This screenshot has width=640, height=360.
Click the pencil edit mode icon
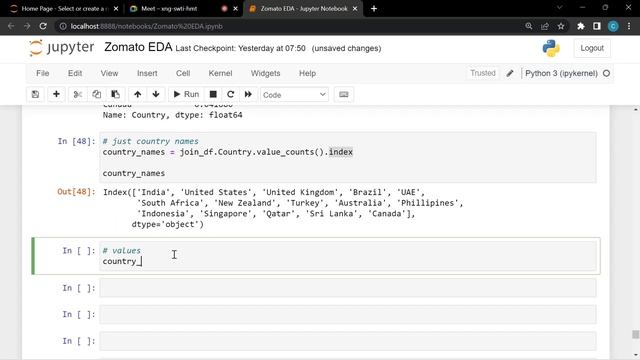pos(510,73)
